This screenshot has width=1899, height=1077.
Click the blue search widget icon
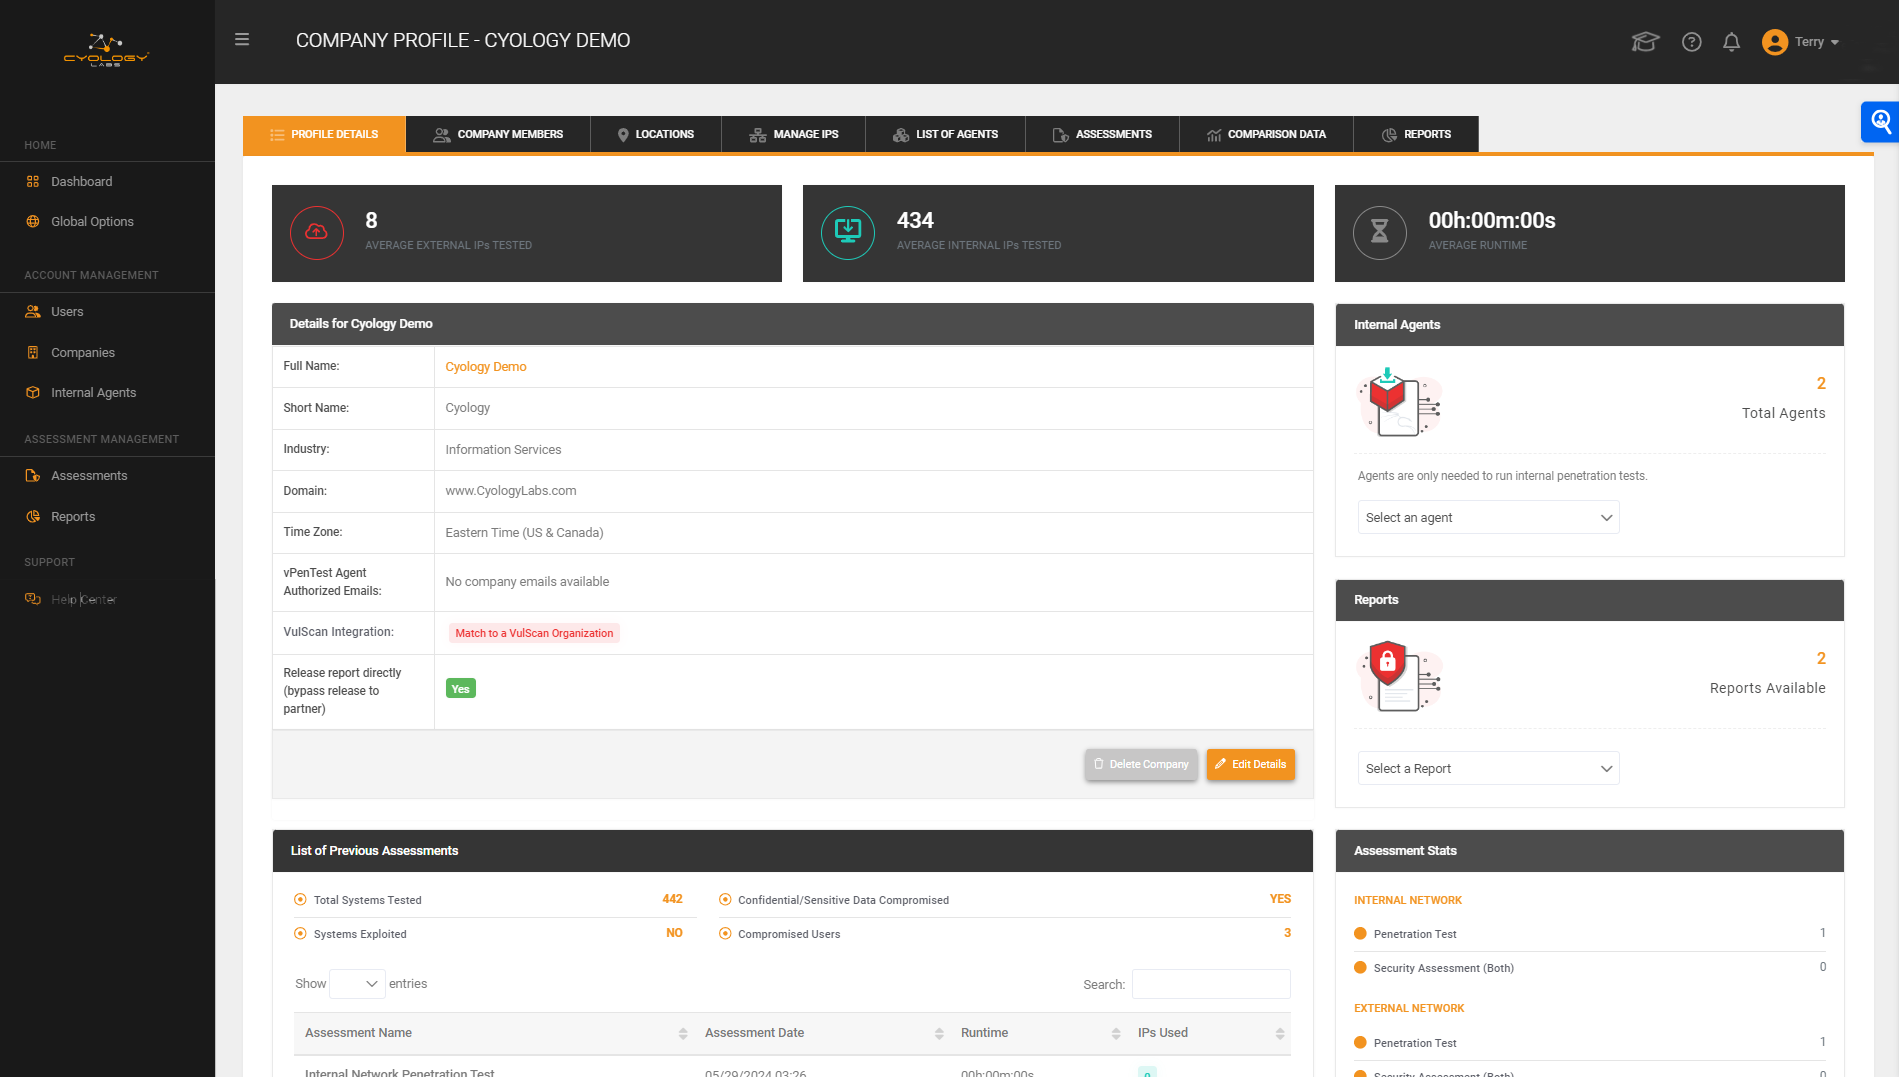1880,122
